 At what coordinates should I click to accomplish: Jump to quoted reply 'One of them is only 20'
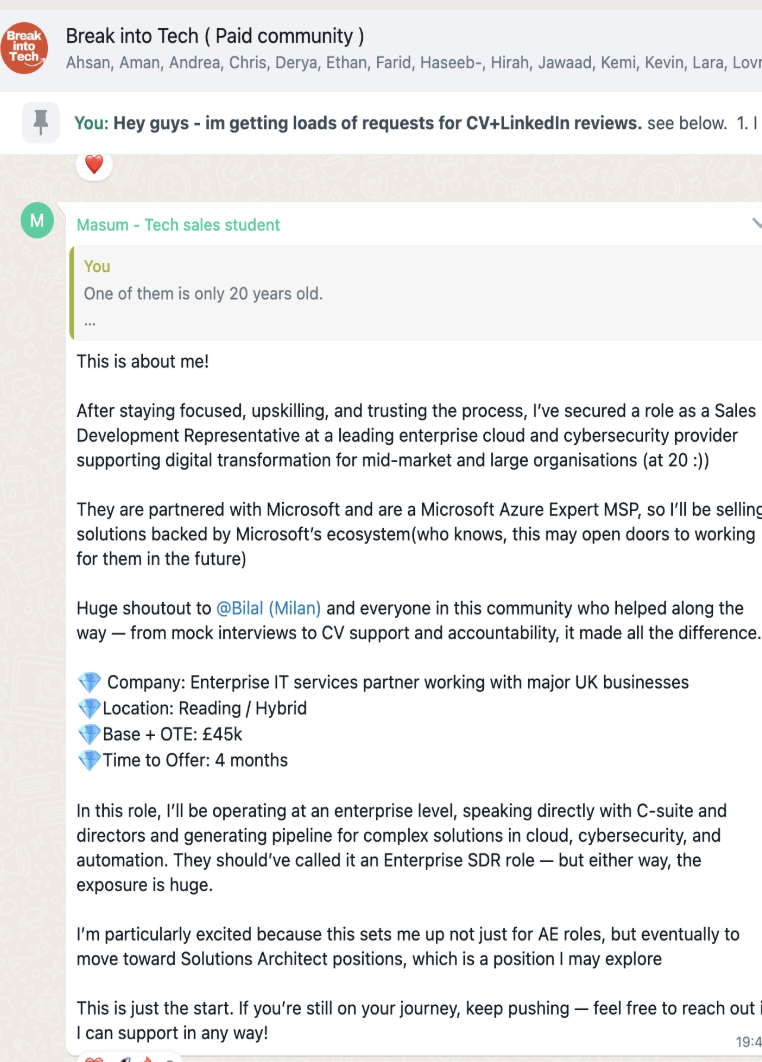pyautogui.click(x=416, y=293)
